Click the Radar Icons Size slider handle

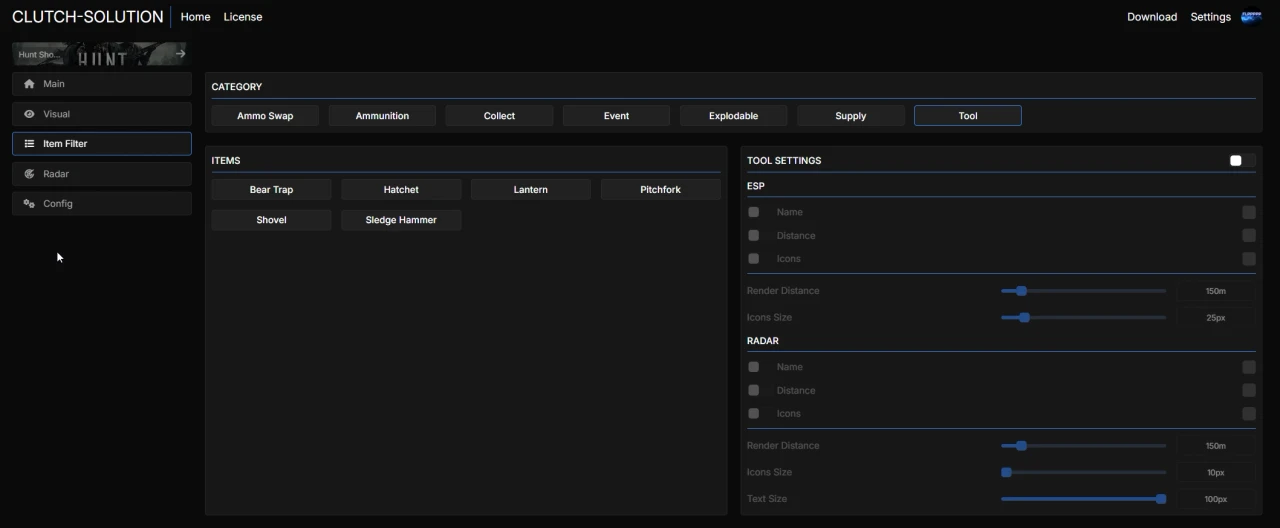(1007, 473)
